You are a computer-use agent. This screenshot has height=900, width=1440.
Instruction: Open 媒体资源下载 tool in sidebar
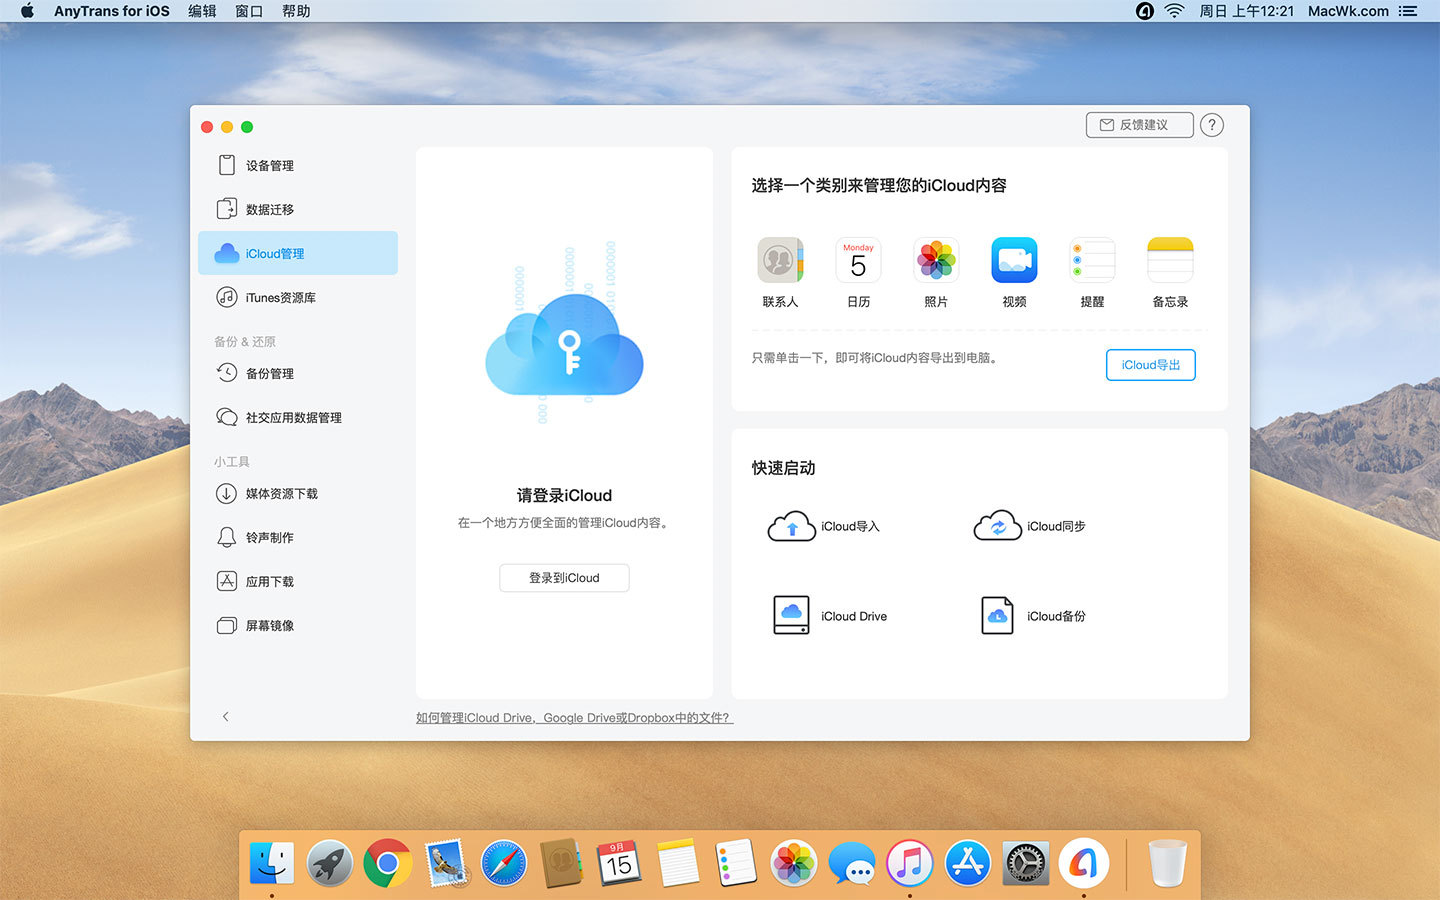(298, 493)
